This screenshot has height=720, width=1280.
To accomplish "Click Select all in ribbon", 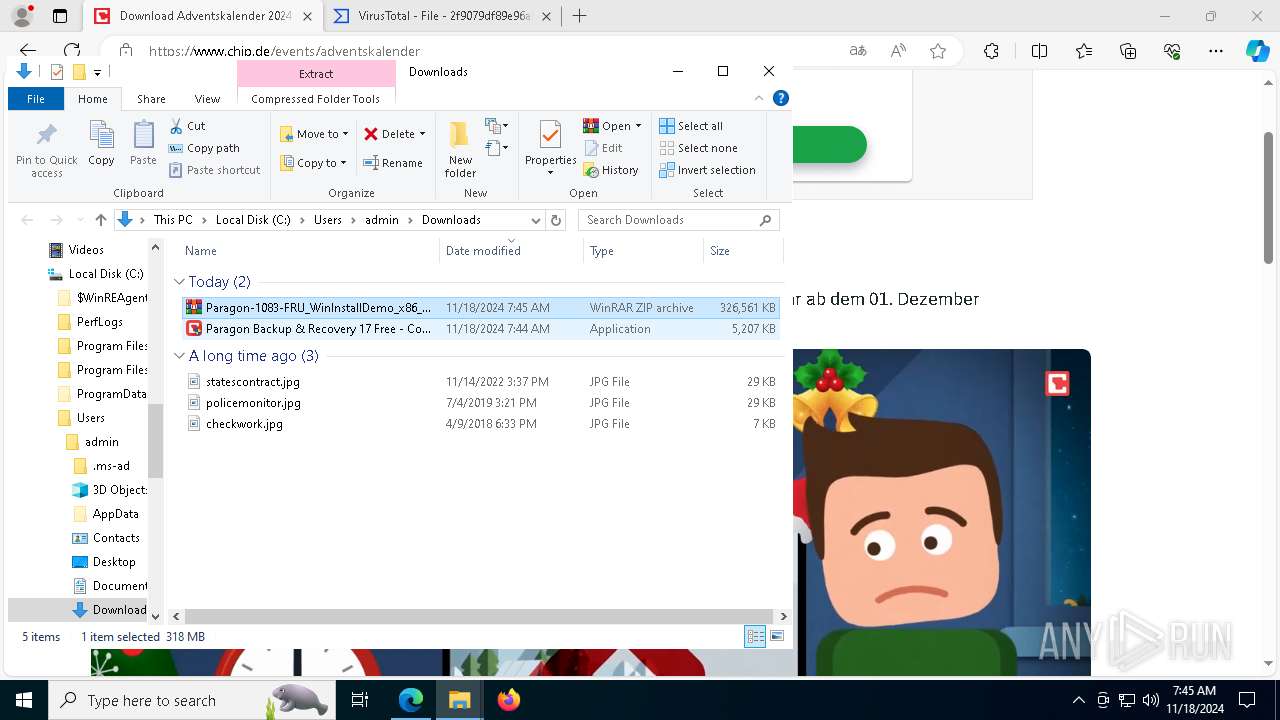I will coord(691,126).
